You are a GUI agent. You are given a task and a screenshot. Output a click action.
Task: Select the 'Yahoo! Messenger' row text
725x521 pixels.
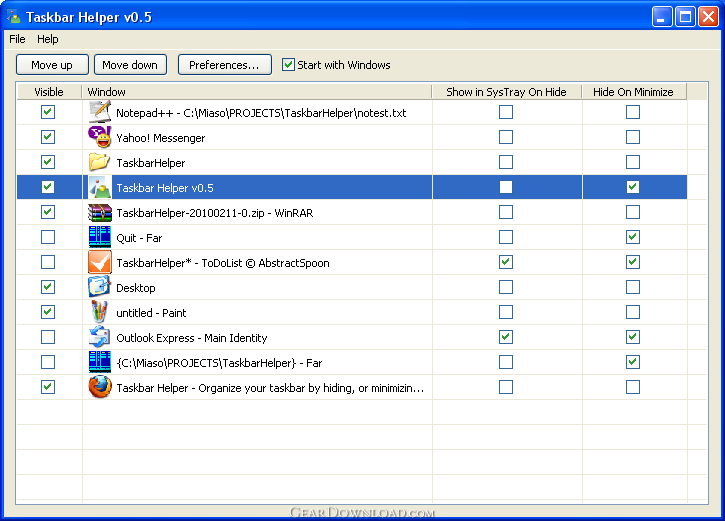[160, 138]
